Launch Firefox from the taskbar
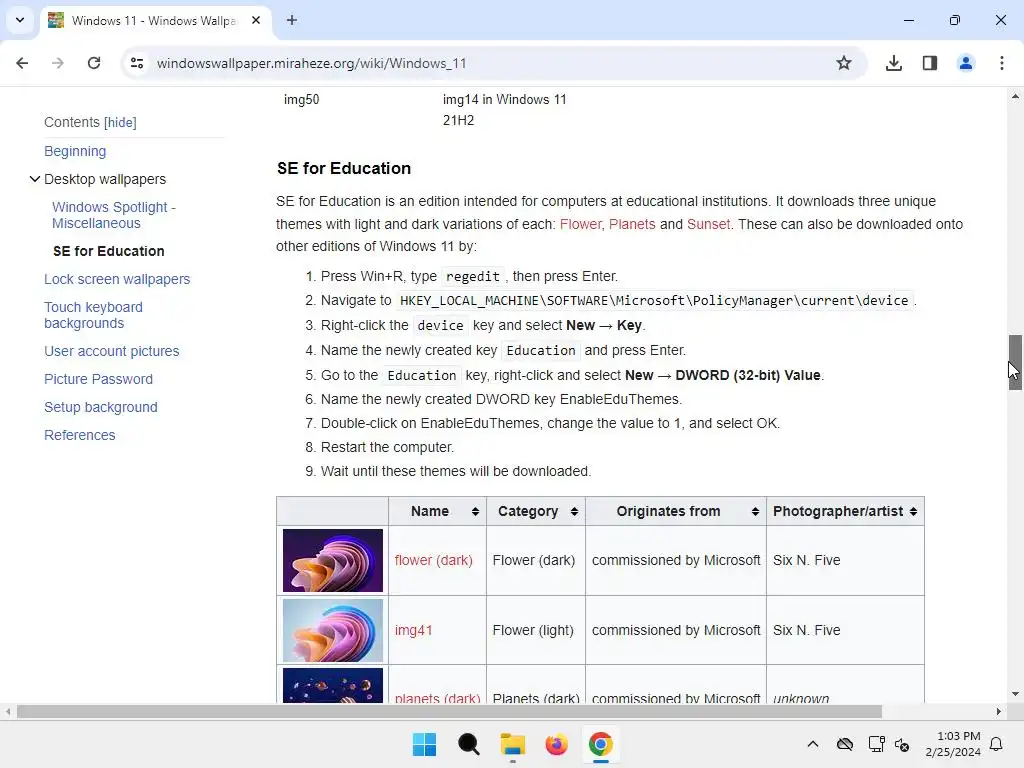 (556, 744)
